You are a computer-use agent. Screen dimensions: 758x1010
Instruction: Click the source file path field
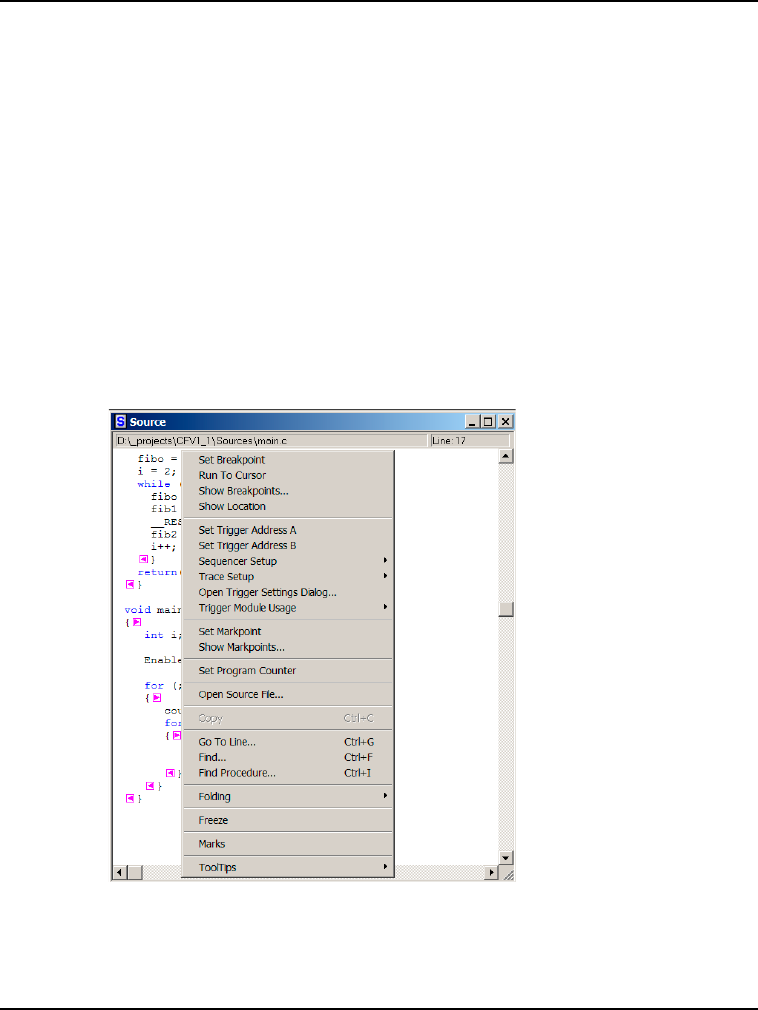[270, 441]
